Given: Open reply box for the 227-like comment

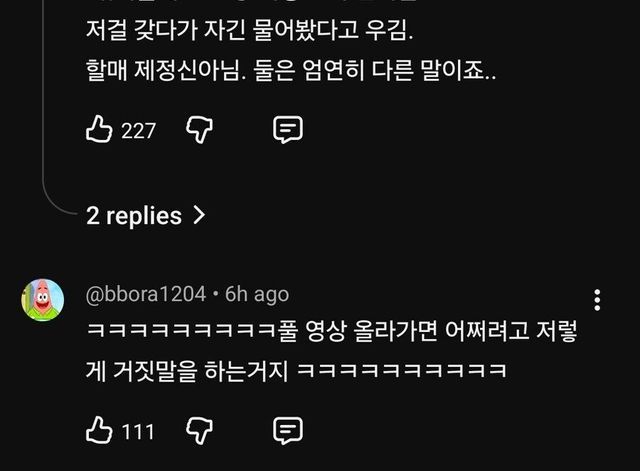Looking at the screenshot, I should [x=288, y=129].
